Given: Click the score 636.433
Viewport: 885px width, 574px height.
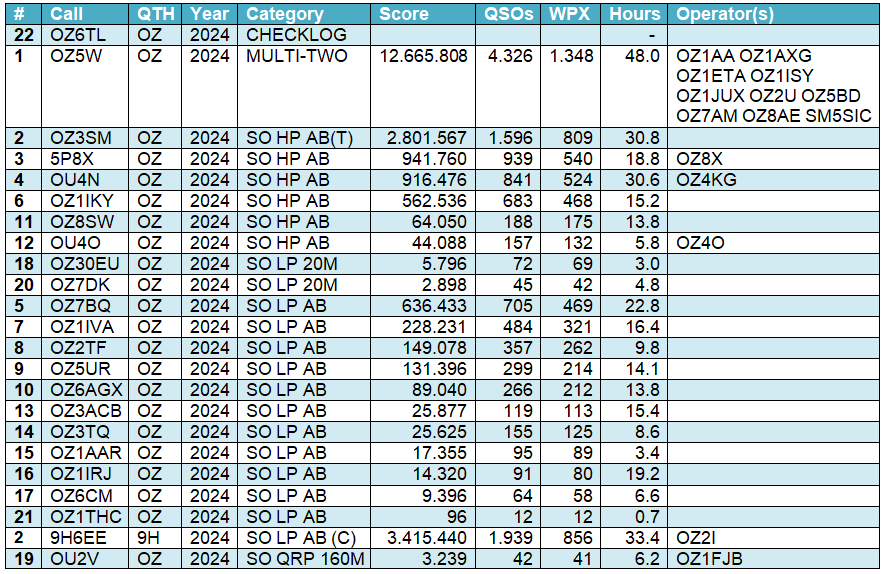Looking at the screenshot, I should point(434,305).
